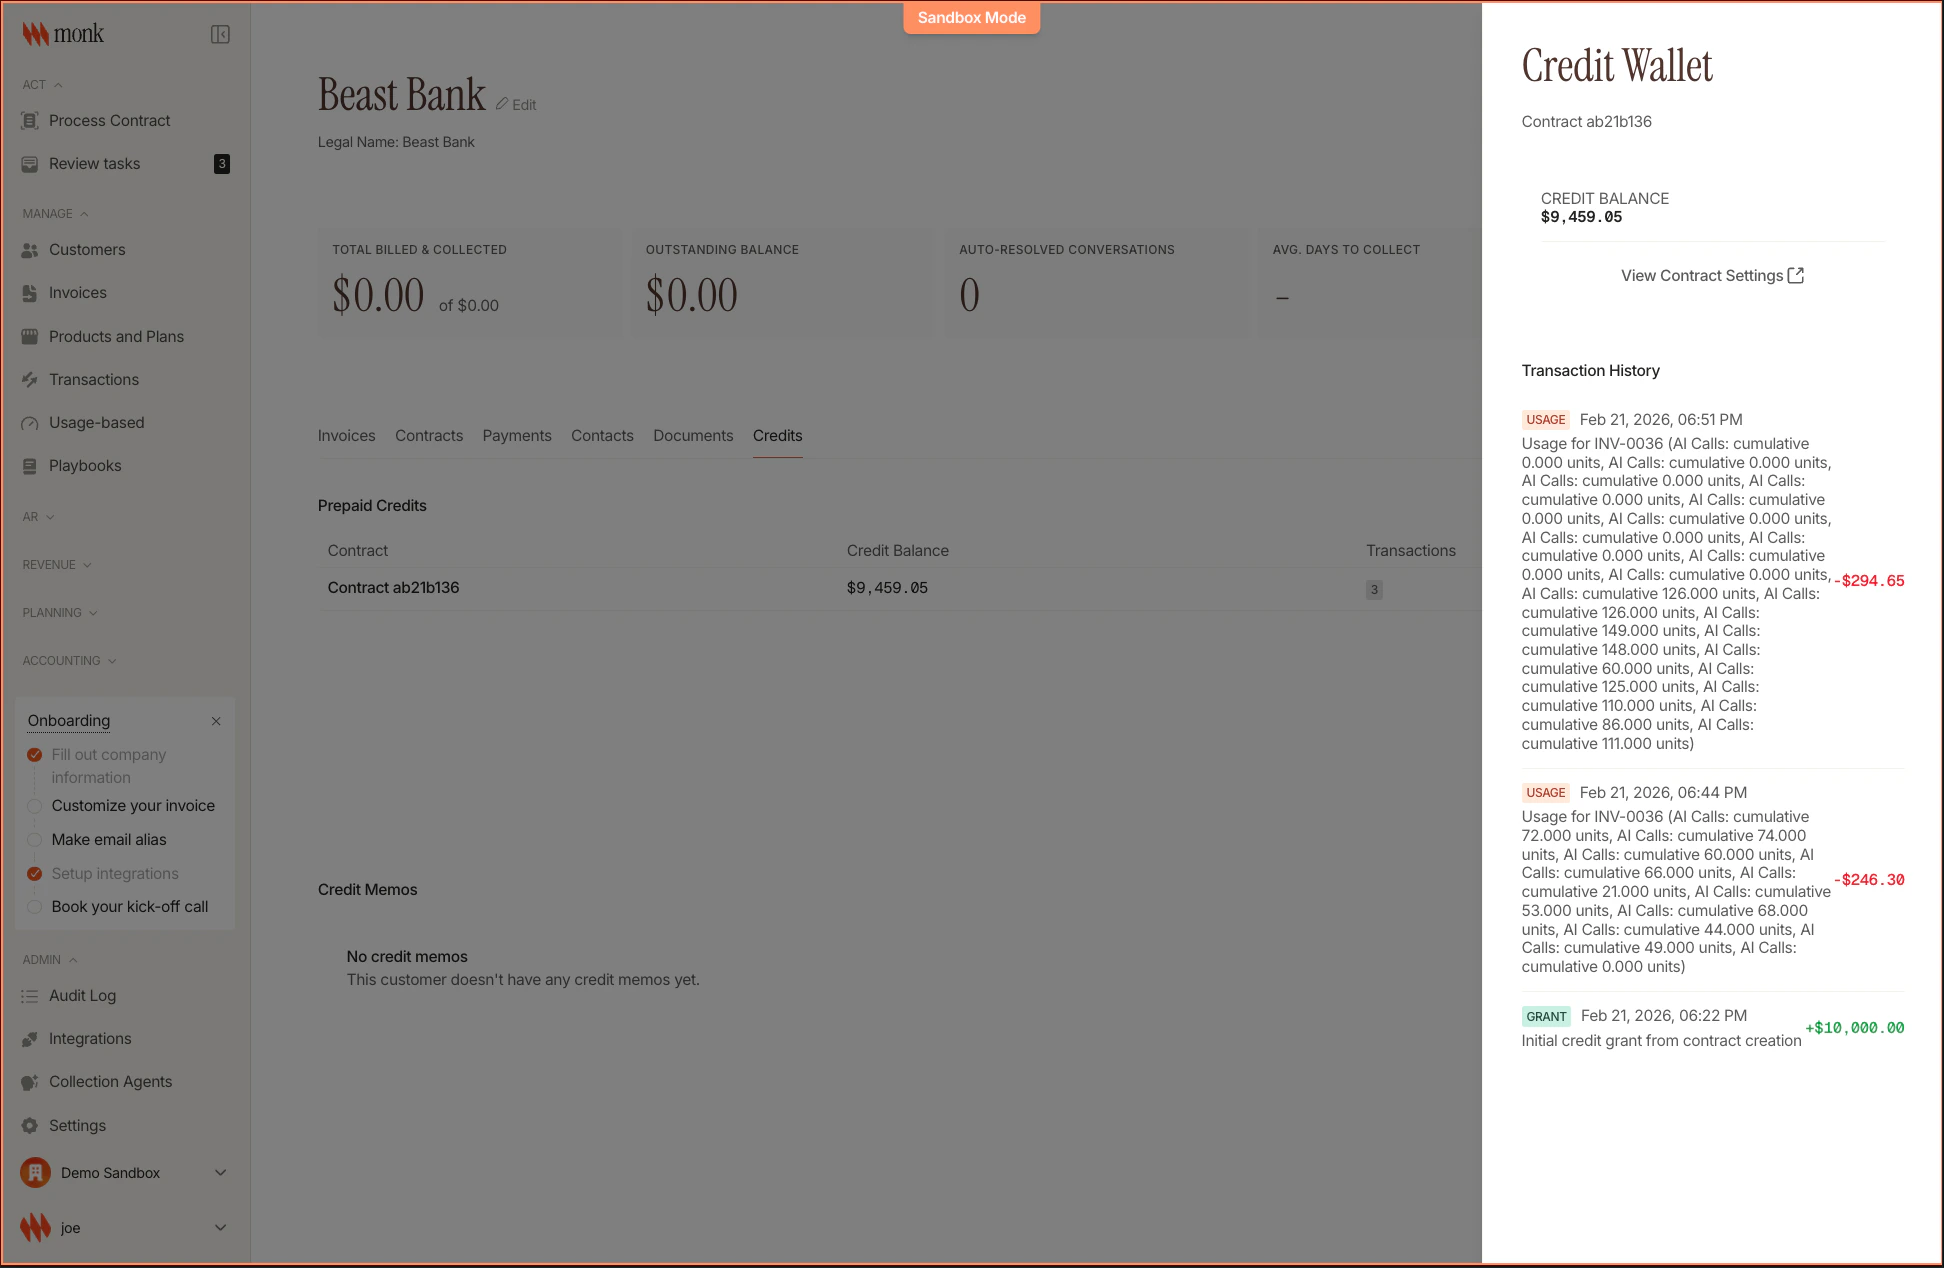Click the Customers people icon
The width and height of the screenshot is (1944, 1268).
(x=30, y=250)
